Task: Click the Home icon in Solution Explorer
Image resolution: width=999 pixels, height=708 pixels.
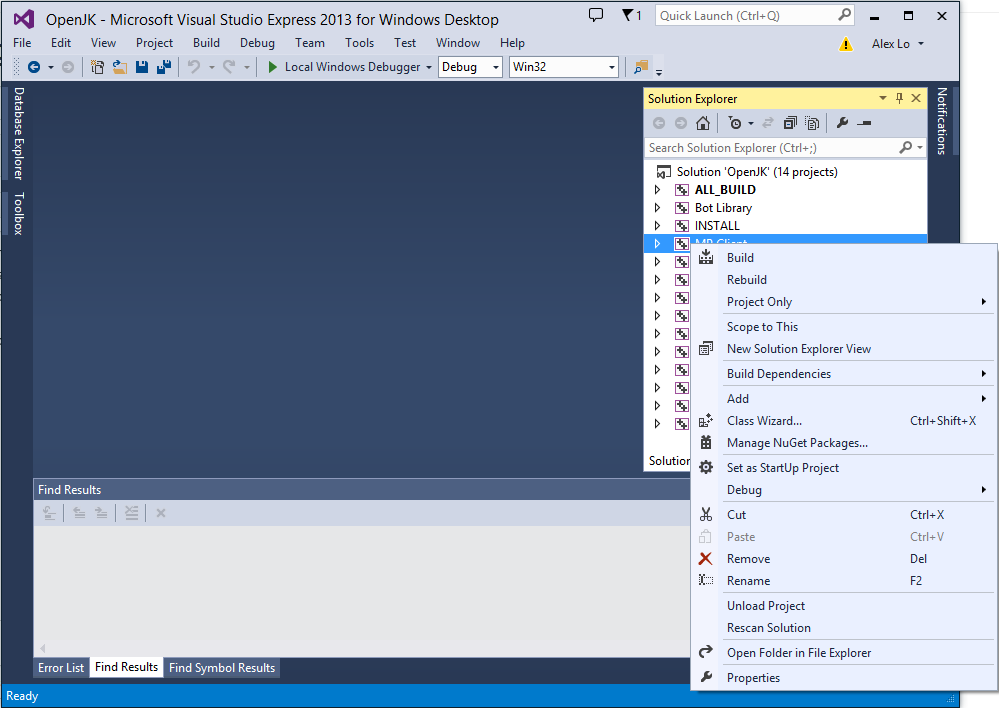Action: point(703,123)
